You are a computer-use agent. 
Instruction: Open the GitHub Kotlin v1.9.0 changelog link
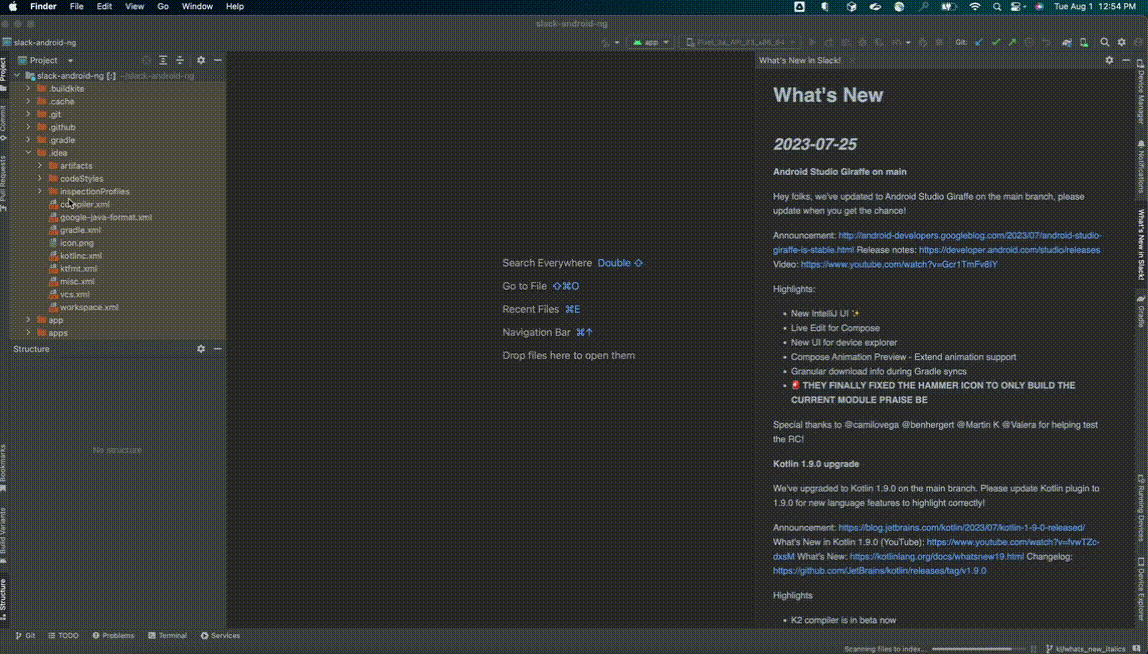point(879,571)
